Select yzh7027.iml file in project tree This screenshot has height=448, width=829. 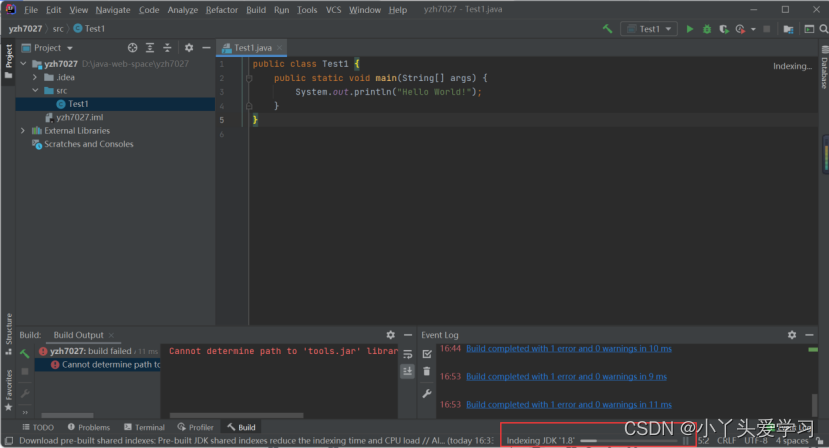tap(79, 117)
